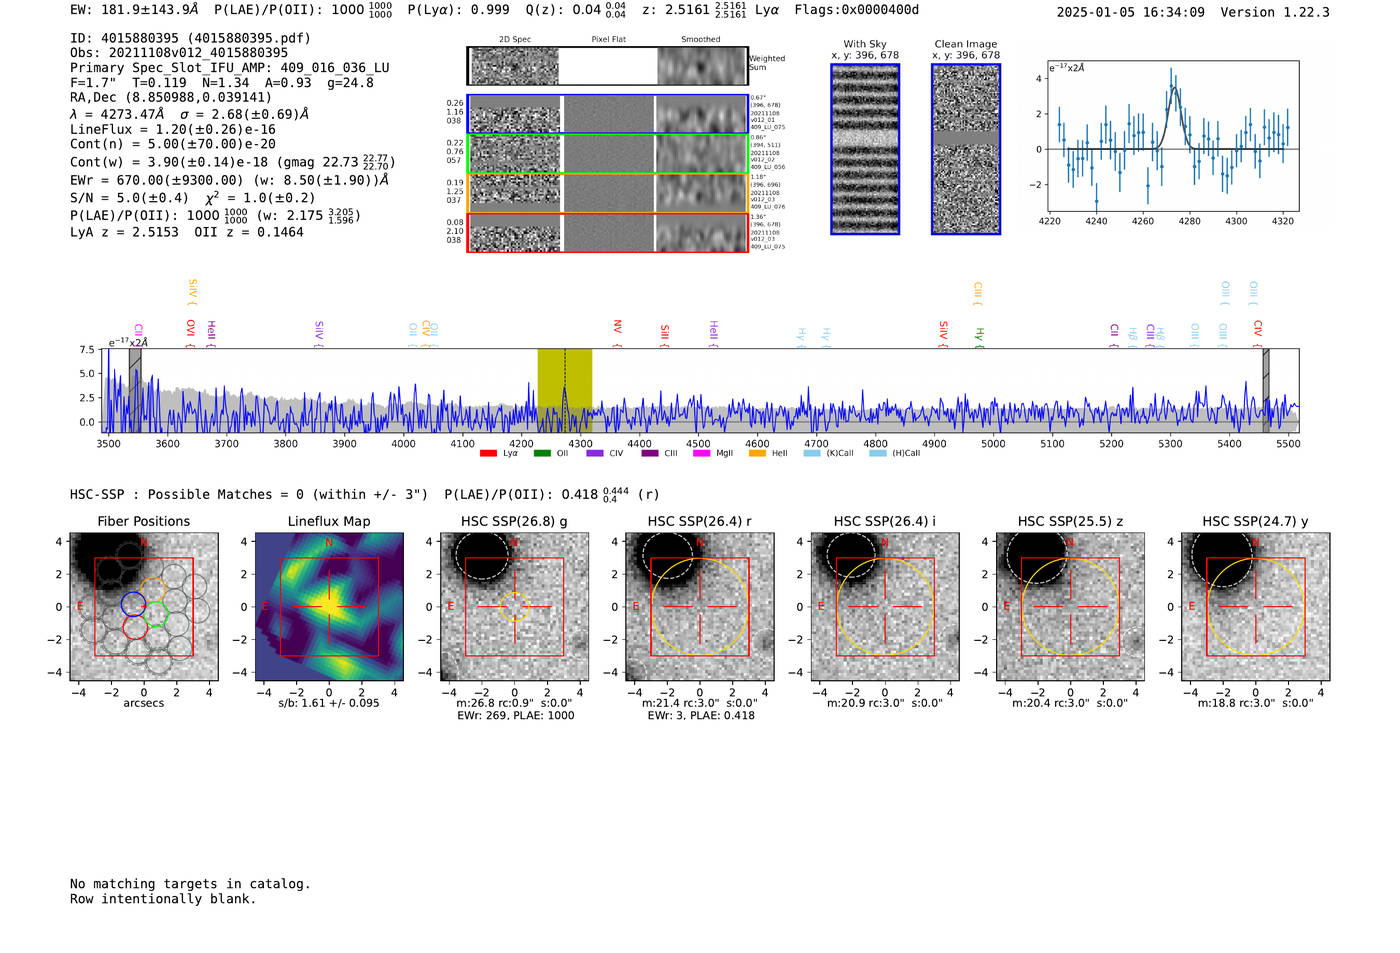Click the Weighted Sum 2D spectrum strip
The height and width of the screenshot is (953, 1400).
click(x=608, y=66)
